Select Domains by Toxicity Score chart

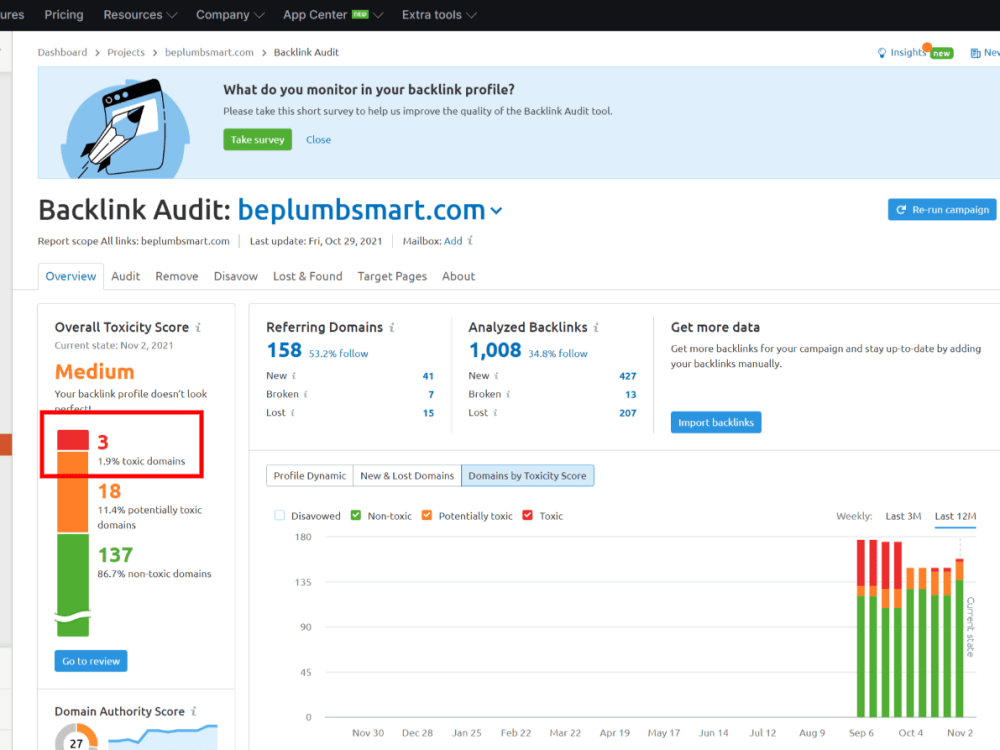(x=527, y=476)
